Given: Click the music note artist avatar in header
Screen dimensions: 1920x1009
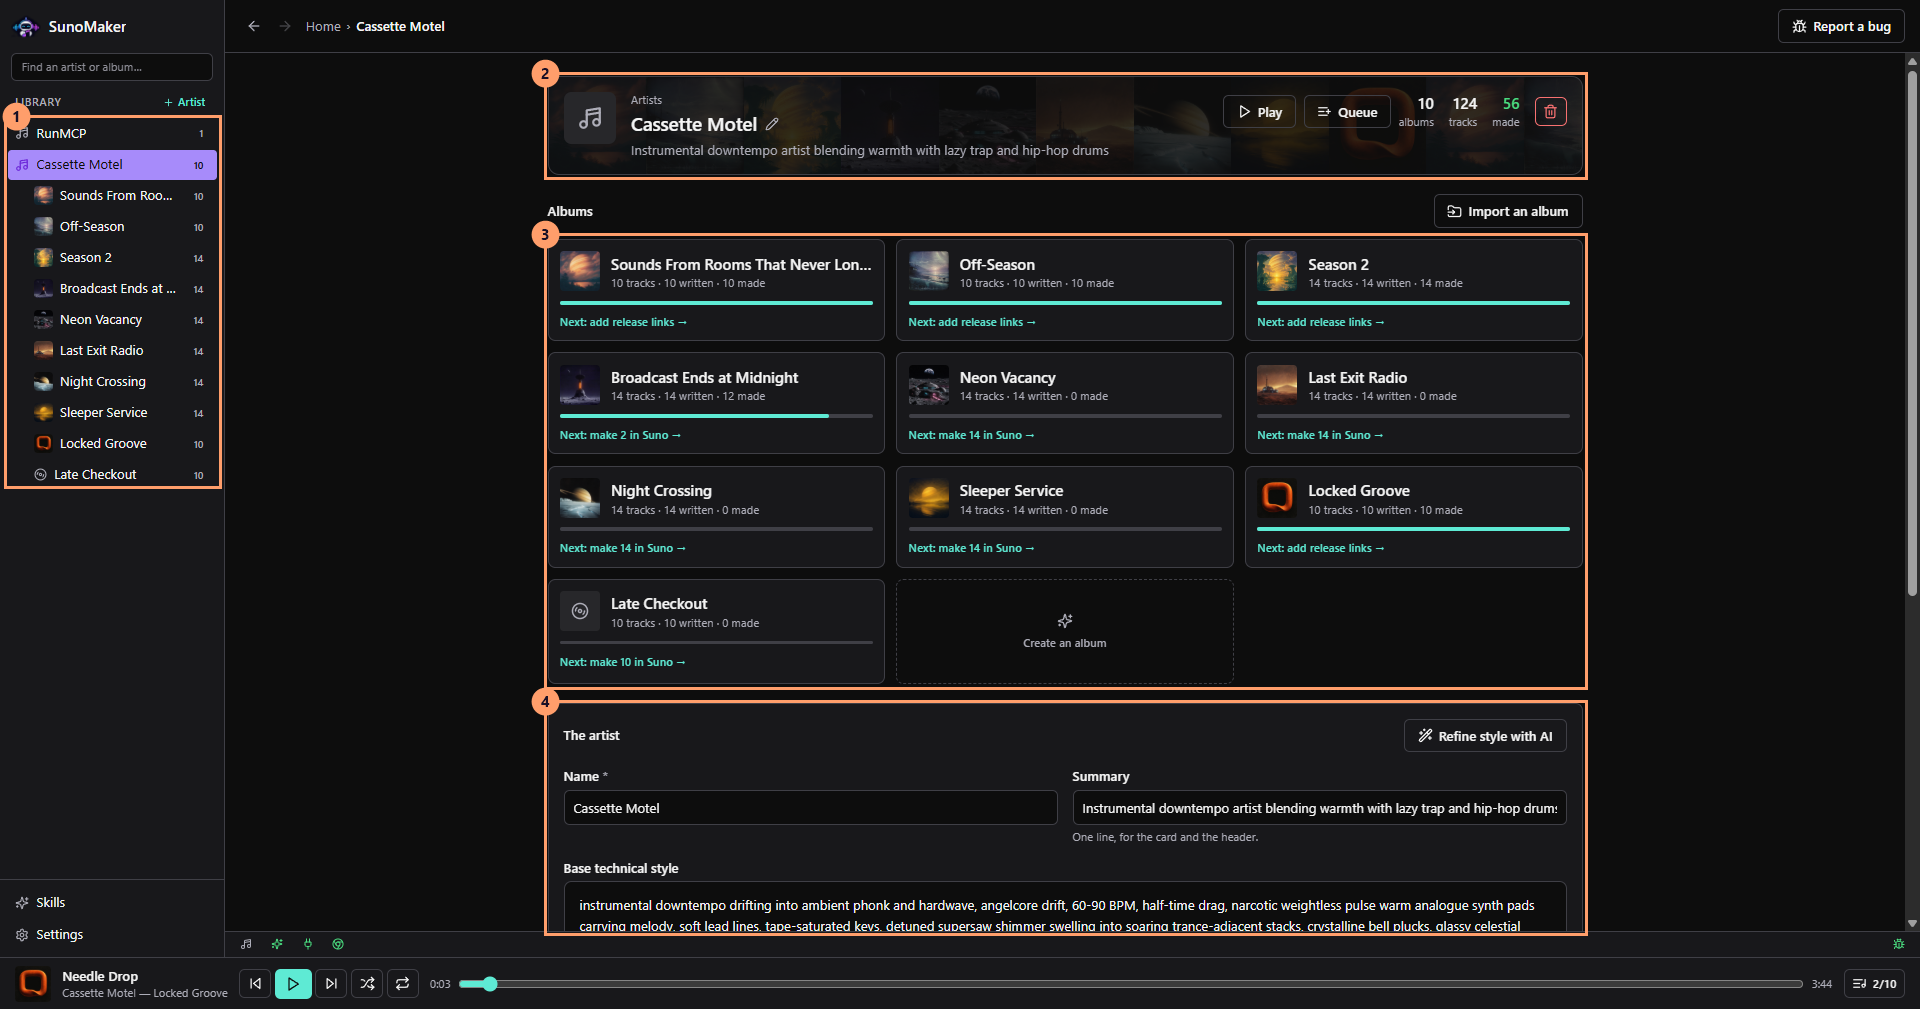Looking at the screenshot, I should [590, 118].
